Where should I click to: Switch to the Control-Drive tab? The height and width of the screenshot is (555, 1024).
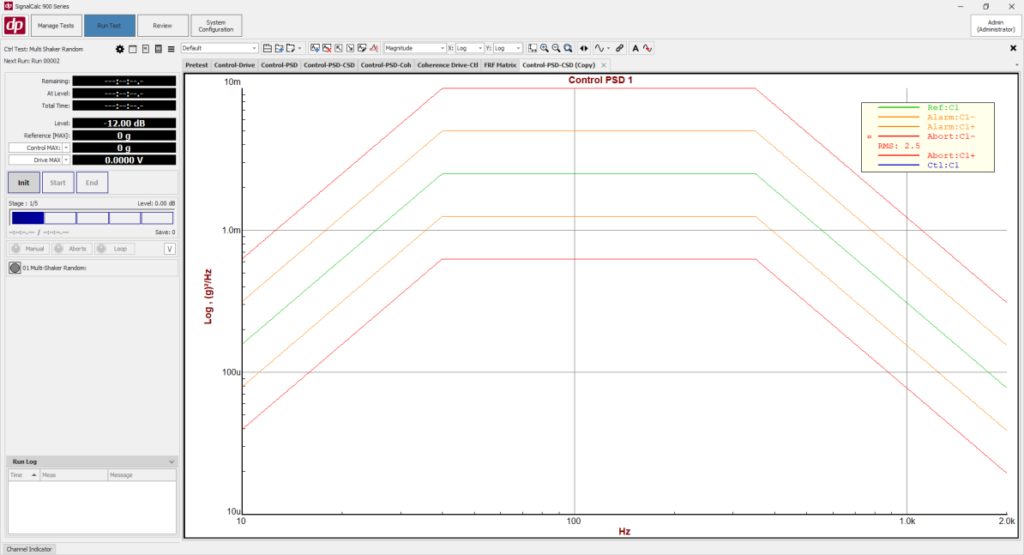click(x=234, y=65)
